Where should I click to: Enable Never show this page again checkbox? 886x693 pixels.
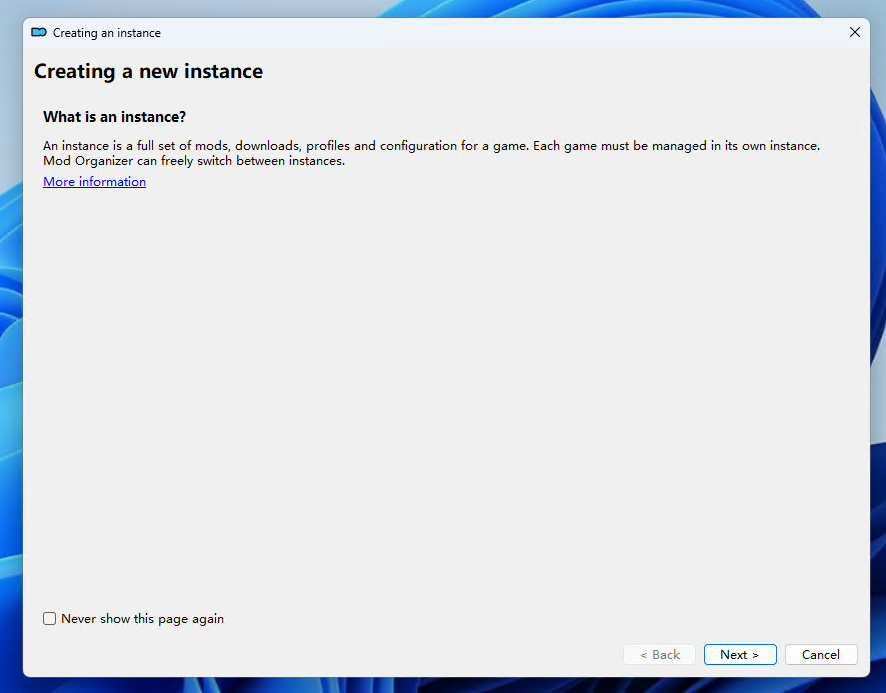[50, 618]
